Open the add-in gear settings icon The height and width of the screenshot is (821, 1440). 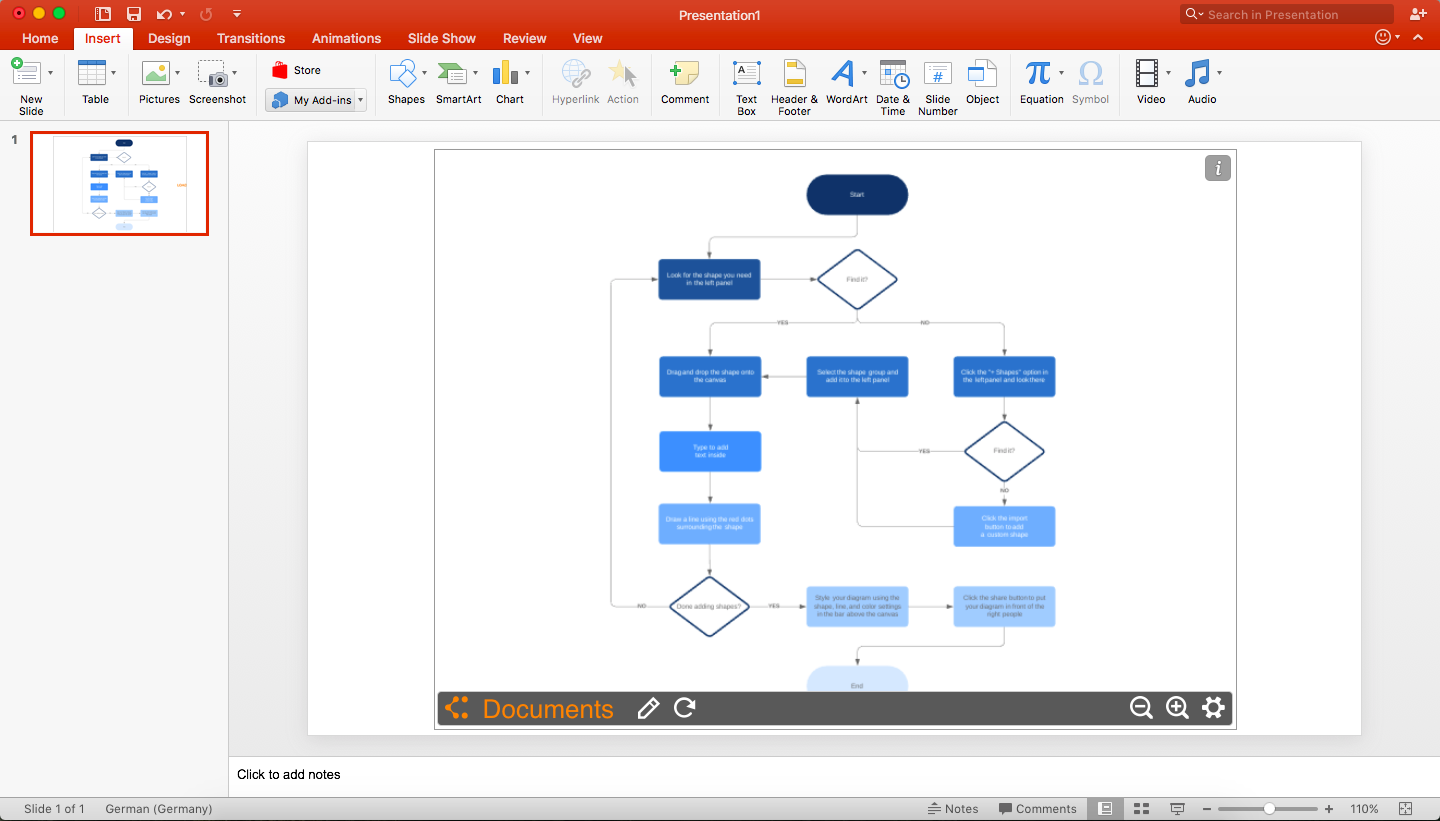pos(1213,708)
